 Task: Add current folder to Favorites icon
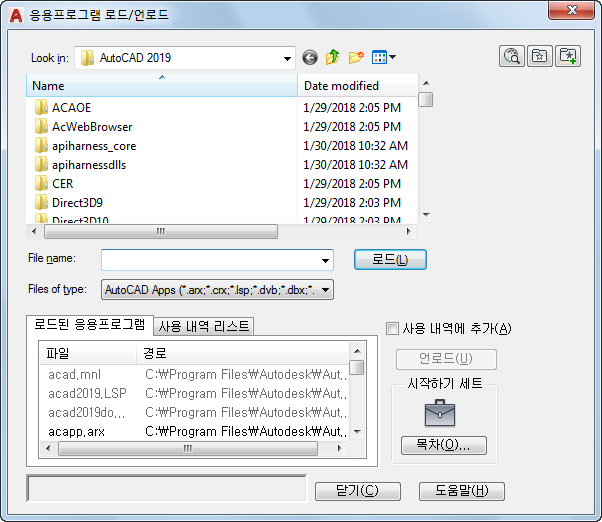pyautogui.click(x=568, y=56)
